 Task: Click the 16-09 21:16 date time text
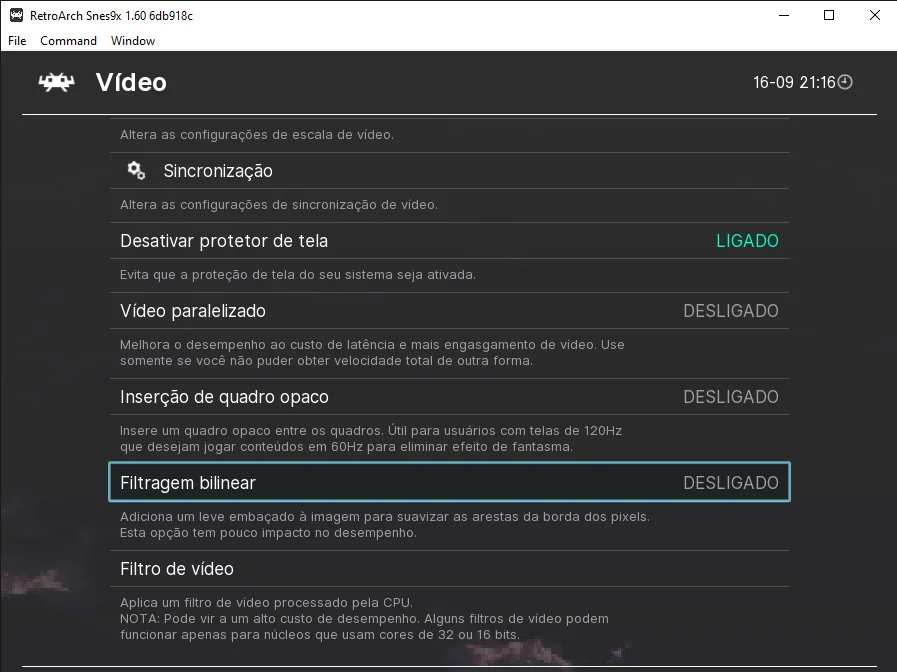(794, 82)
